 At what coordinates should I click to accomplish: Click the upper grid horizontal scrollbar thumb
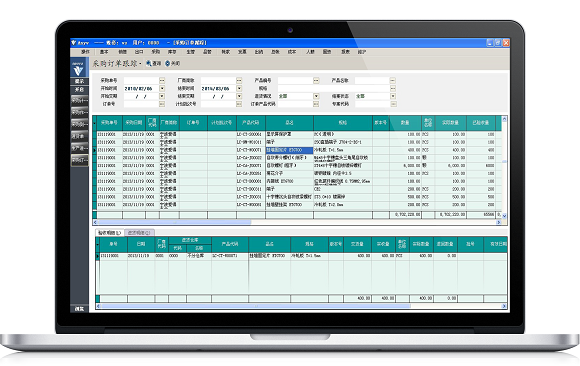[x=175, y=222]
